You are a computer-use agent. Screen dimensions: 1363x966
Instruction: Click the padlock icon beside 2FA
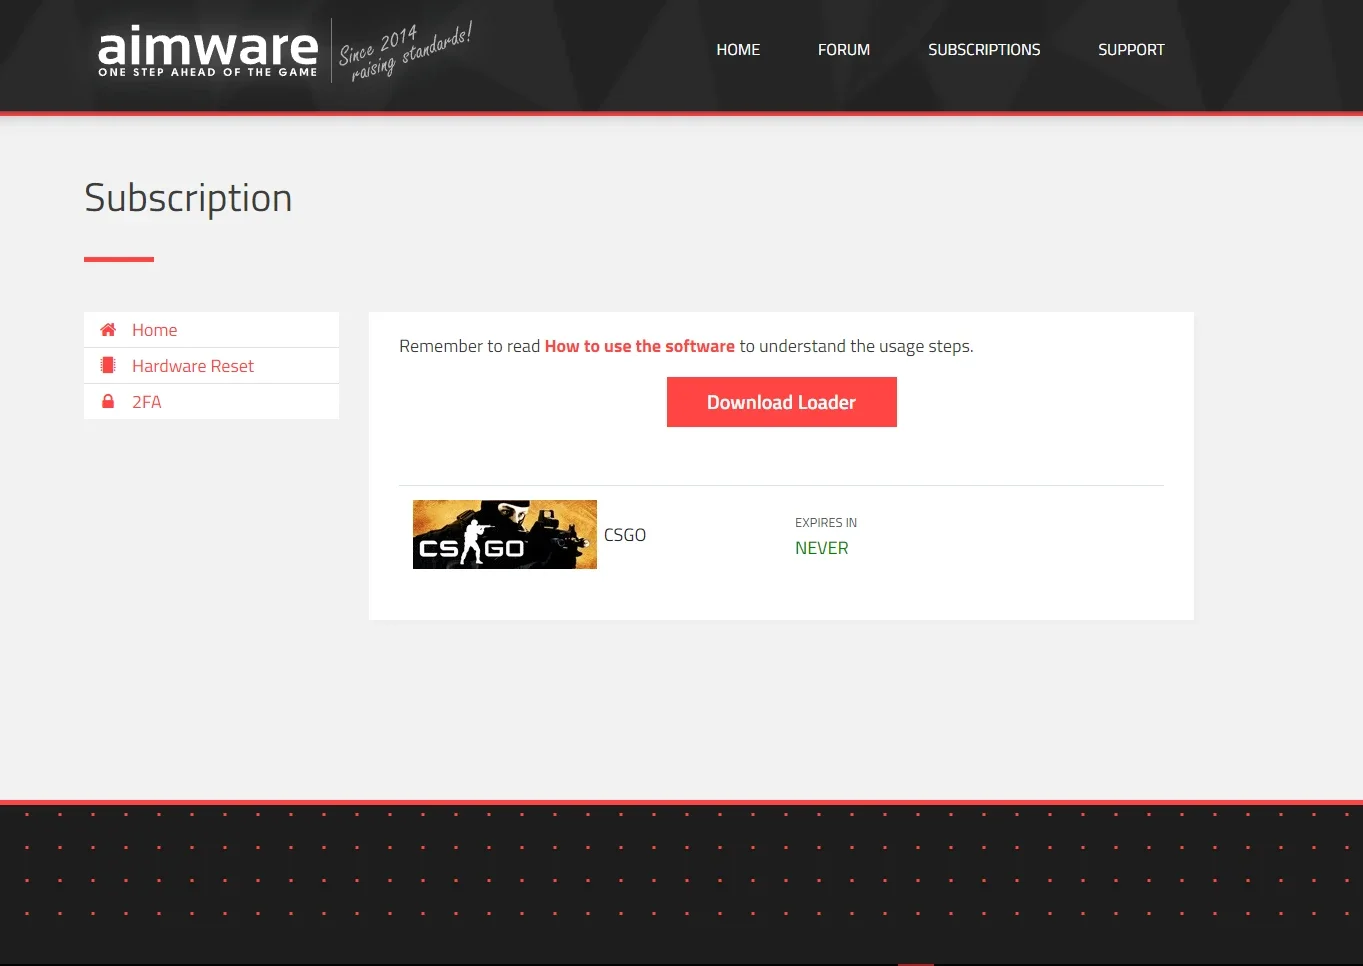(108, 401)
